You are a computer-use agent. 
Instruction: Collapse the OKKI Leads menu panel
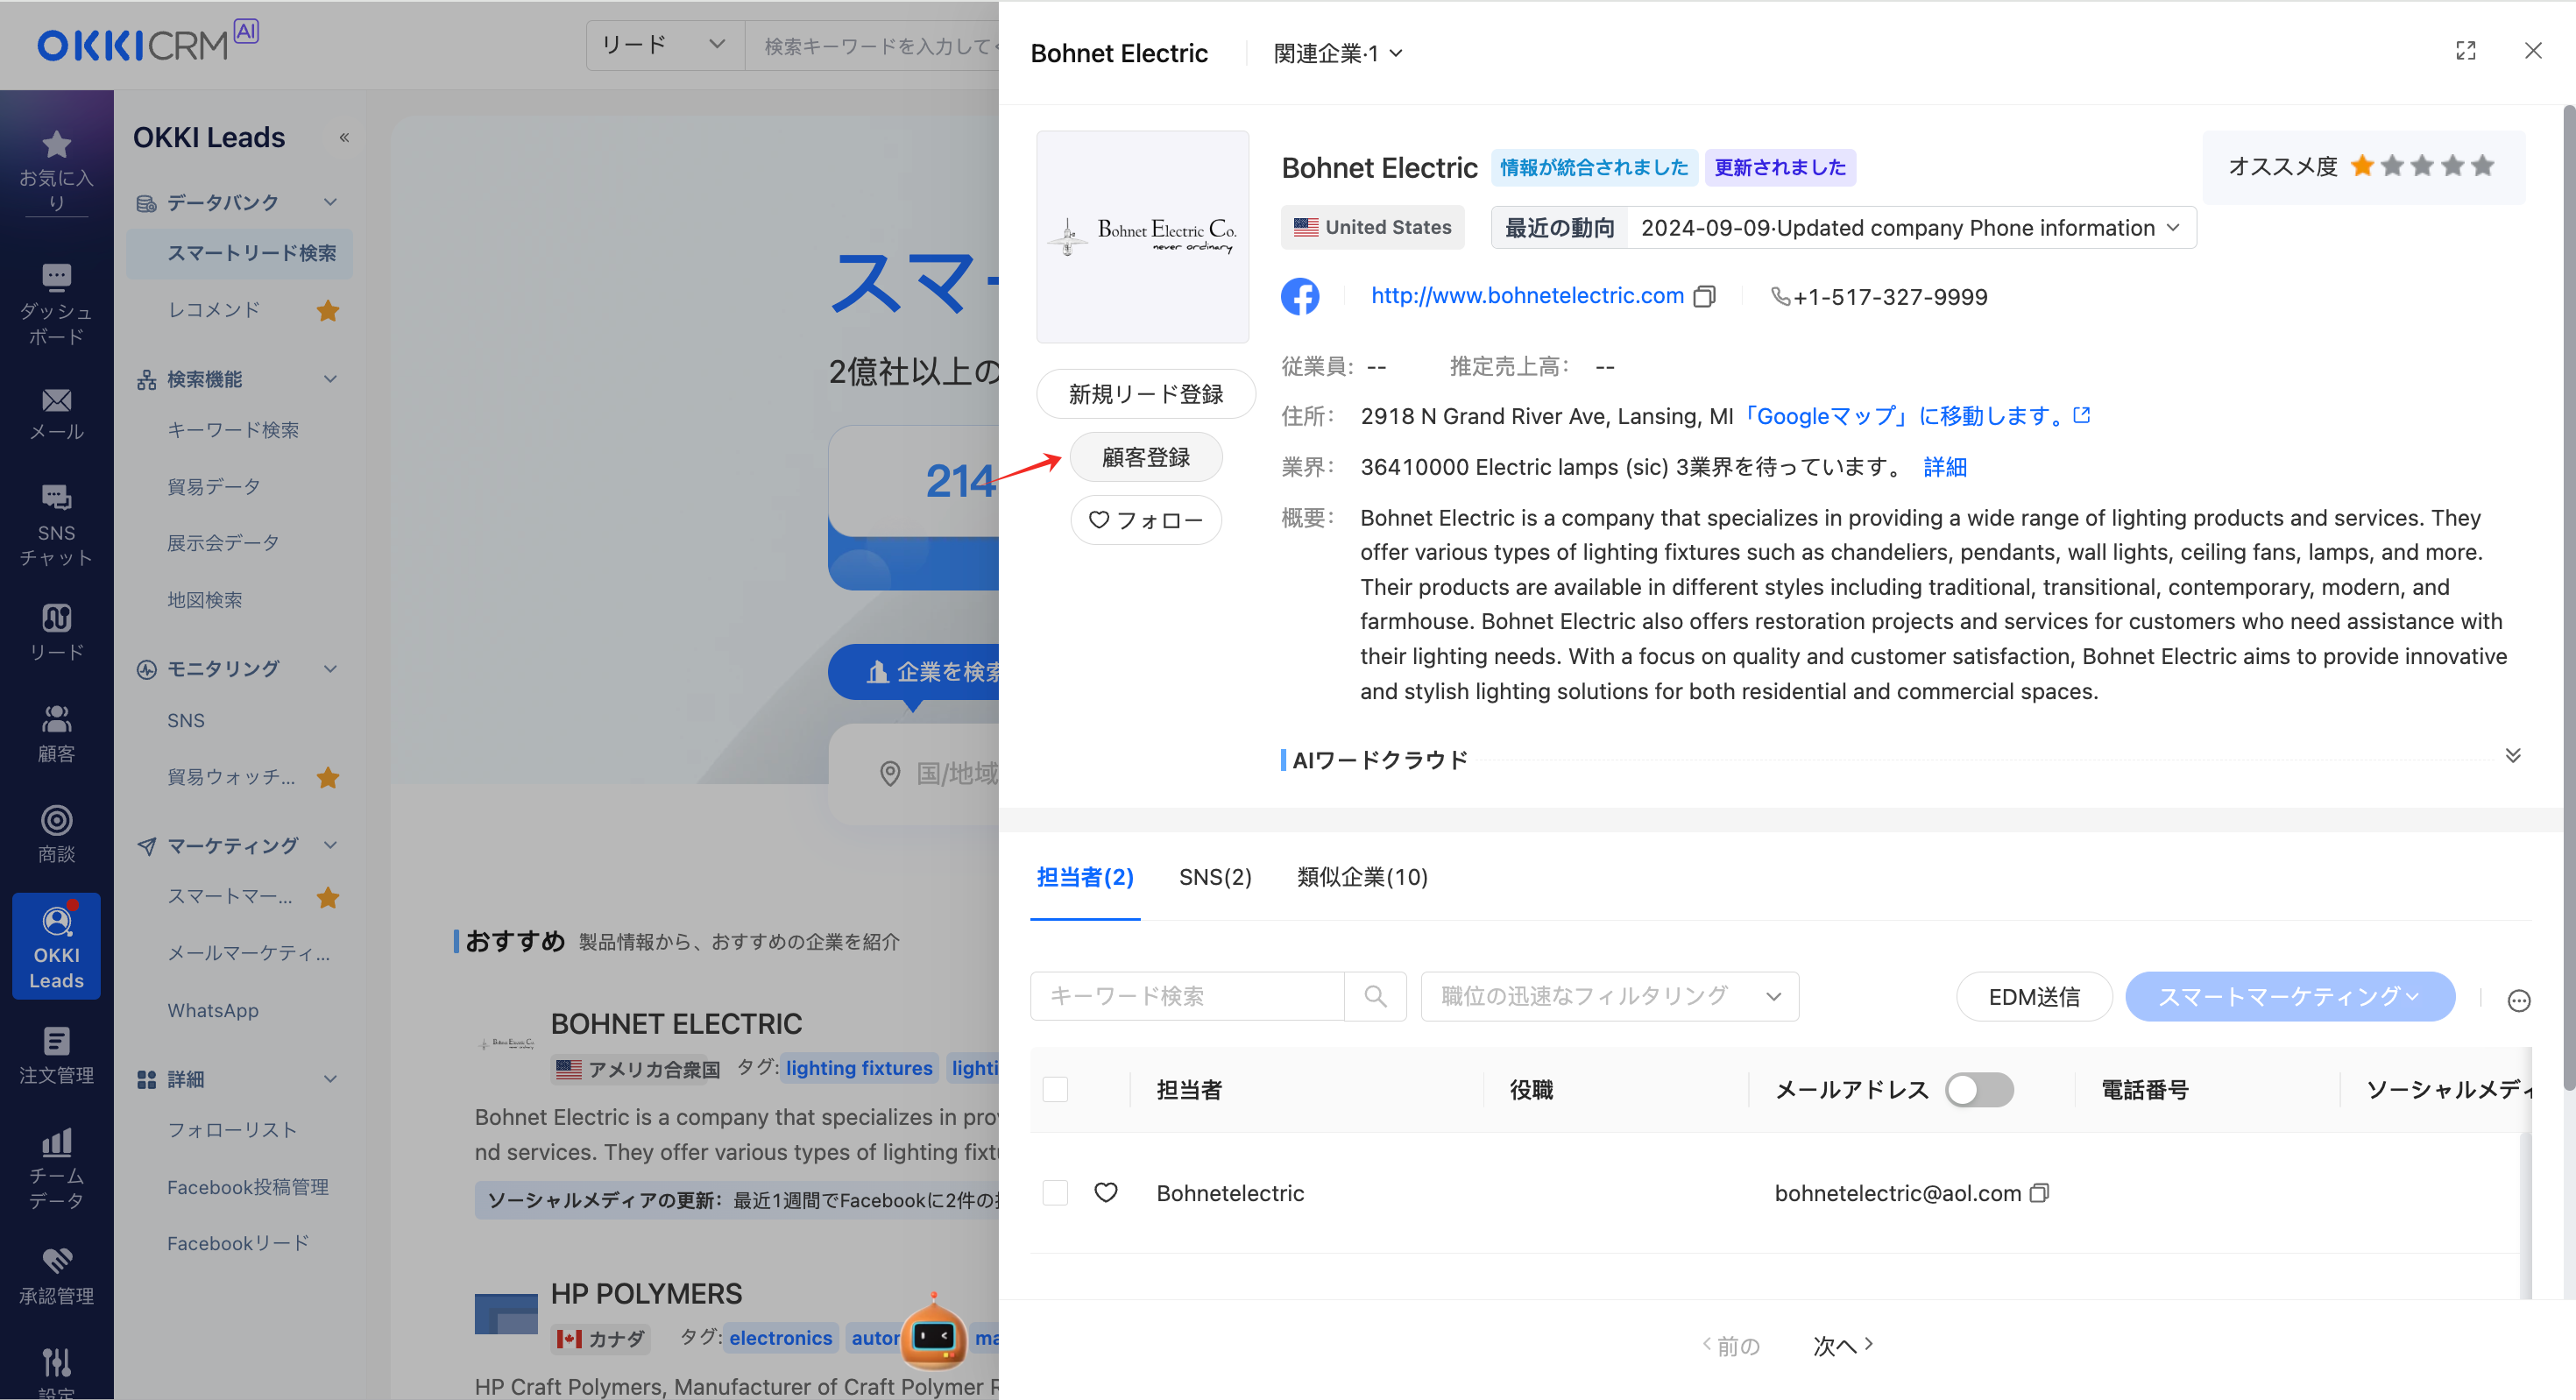coord(344,137)
